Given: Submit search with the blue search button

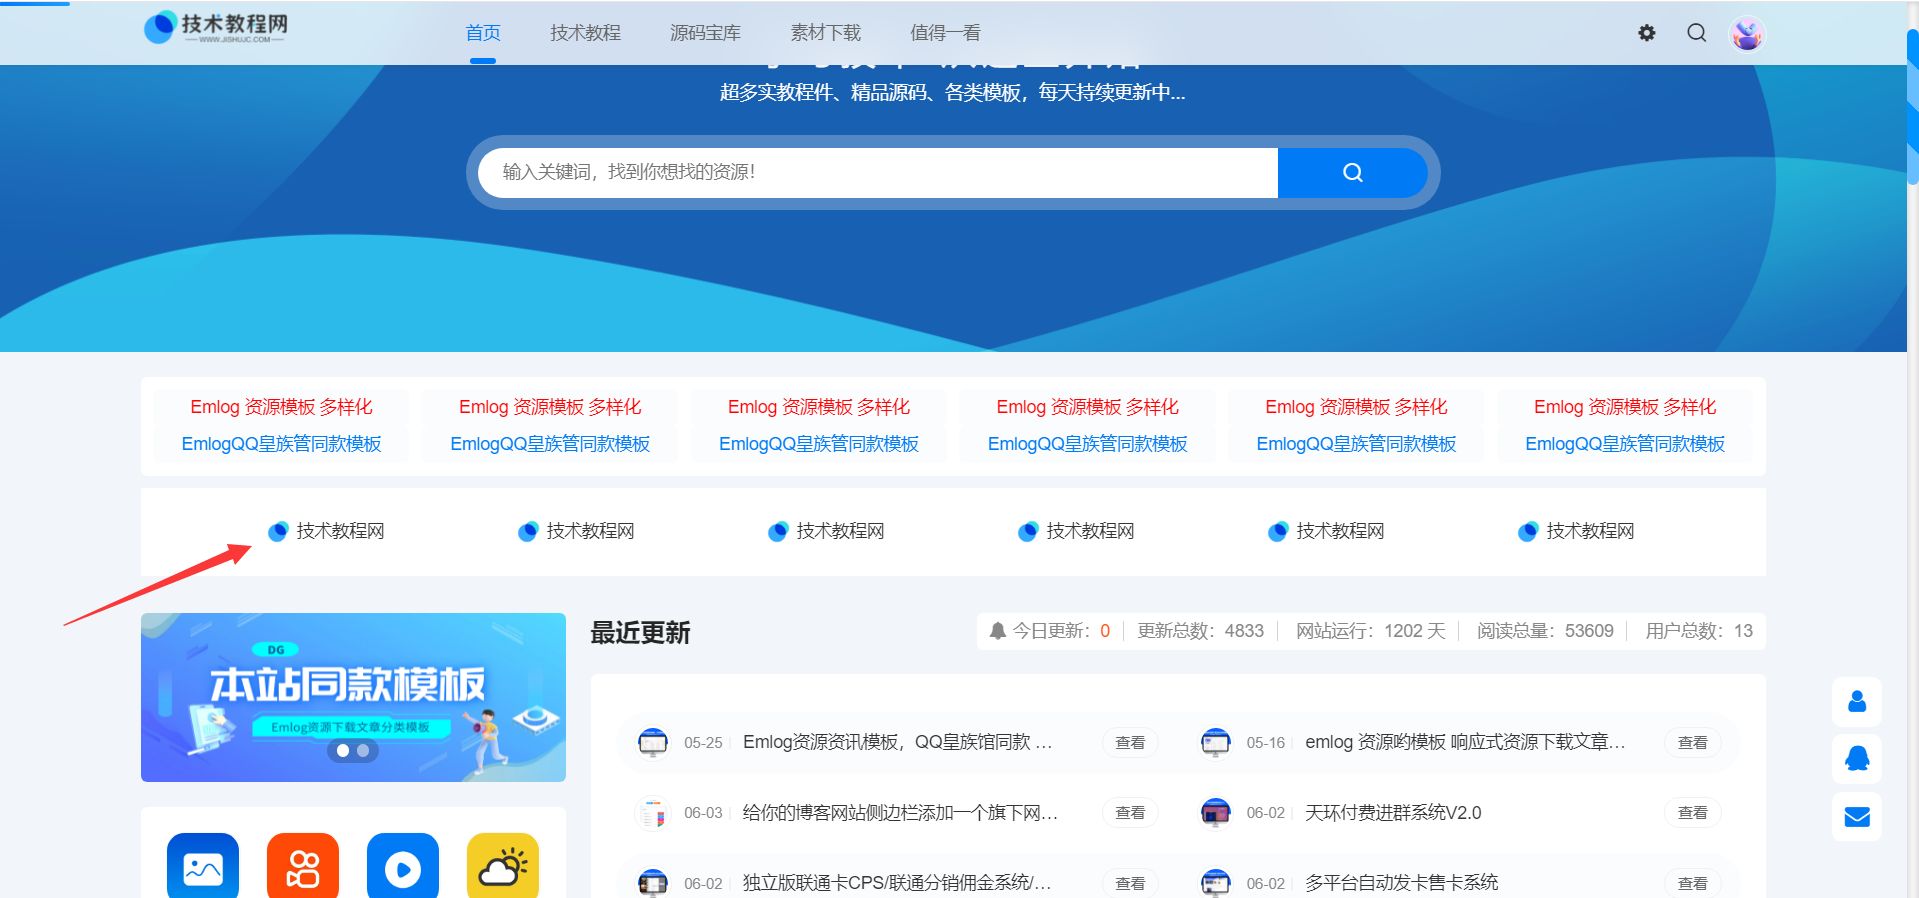Looking at the screenshot, I should coord(1352,172).
